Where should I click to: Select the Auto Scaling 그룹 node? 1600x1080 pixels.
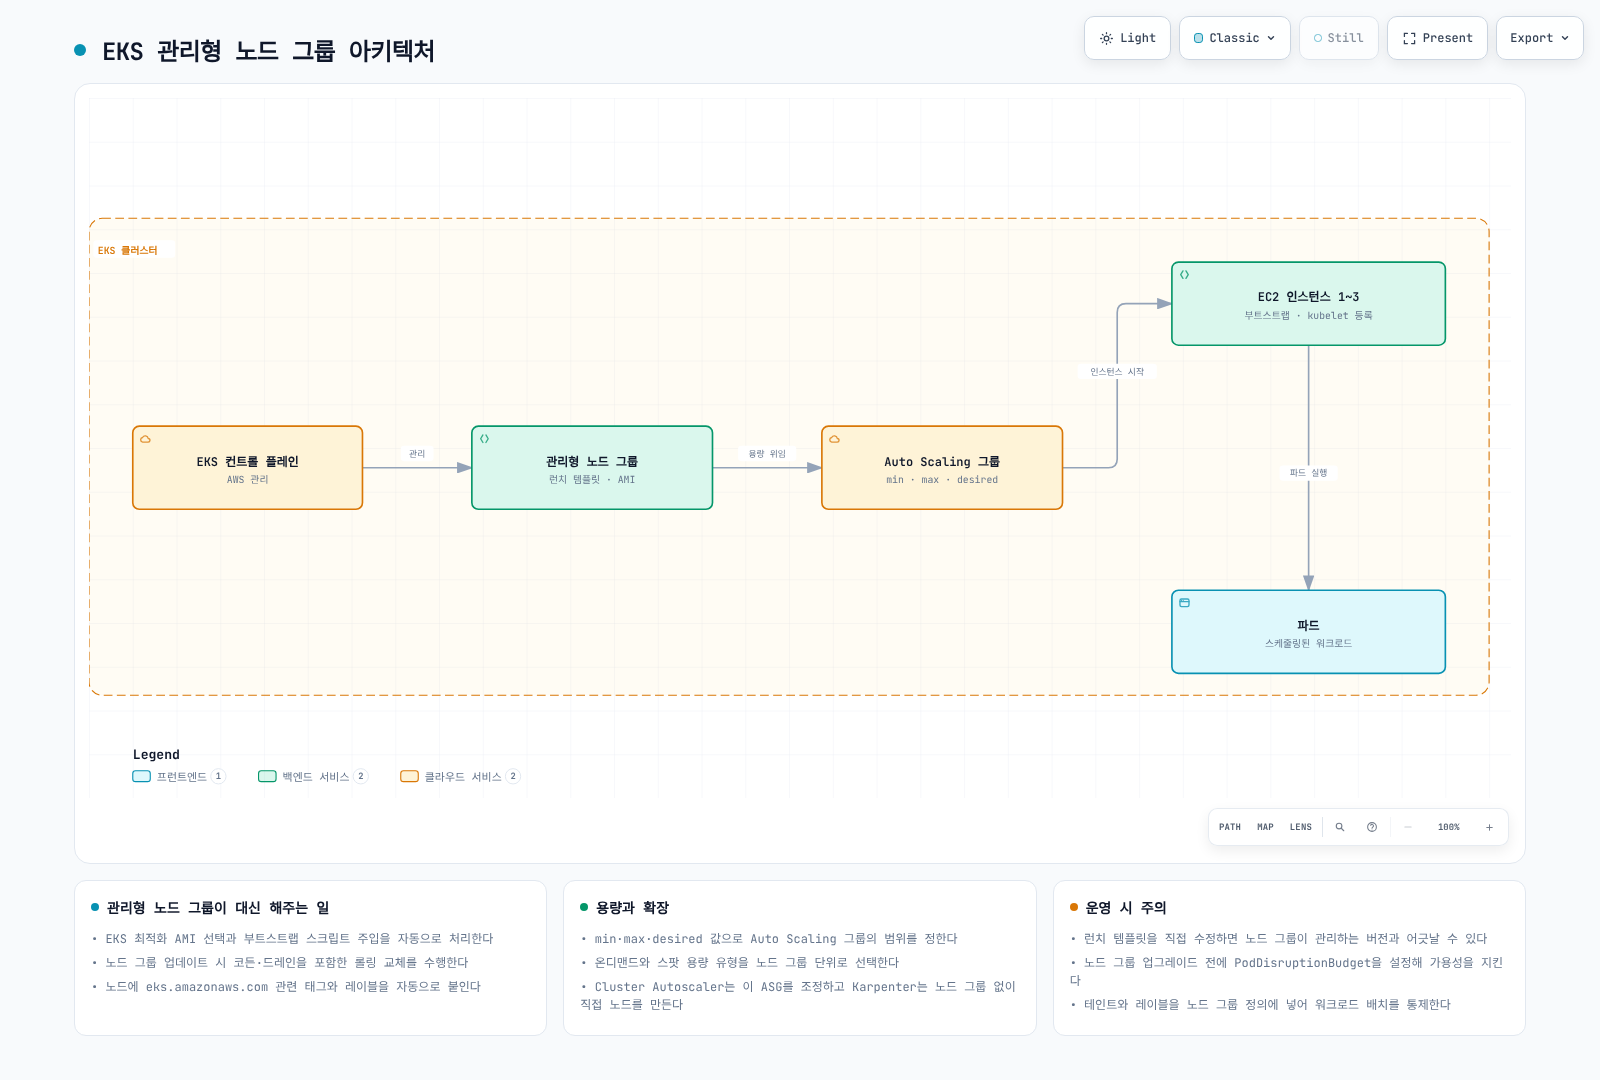(942, 468)
